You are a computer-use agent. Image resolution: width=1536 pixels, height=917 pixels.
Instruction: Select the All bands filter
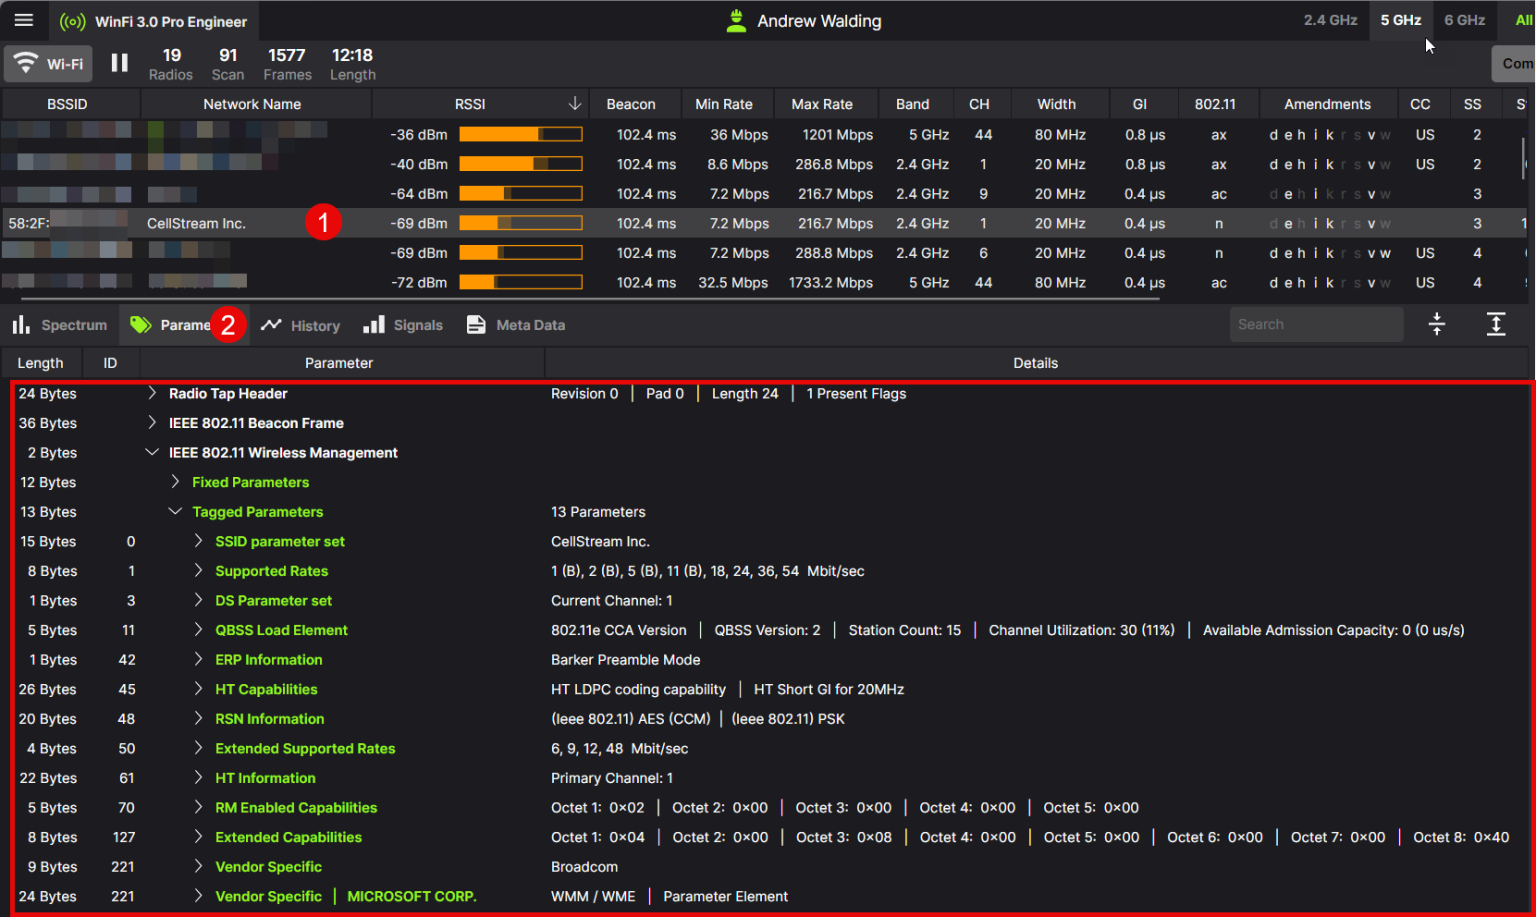1524,20
